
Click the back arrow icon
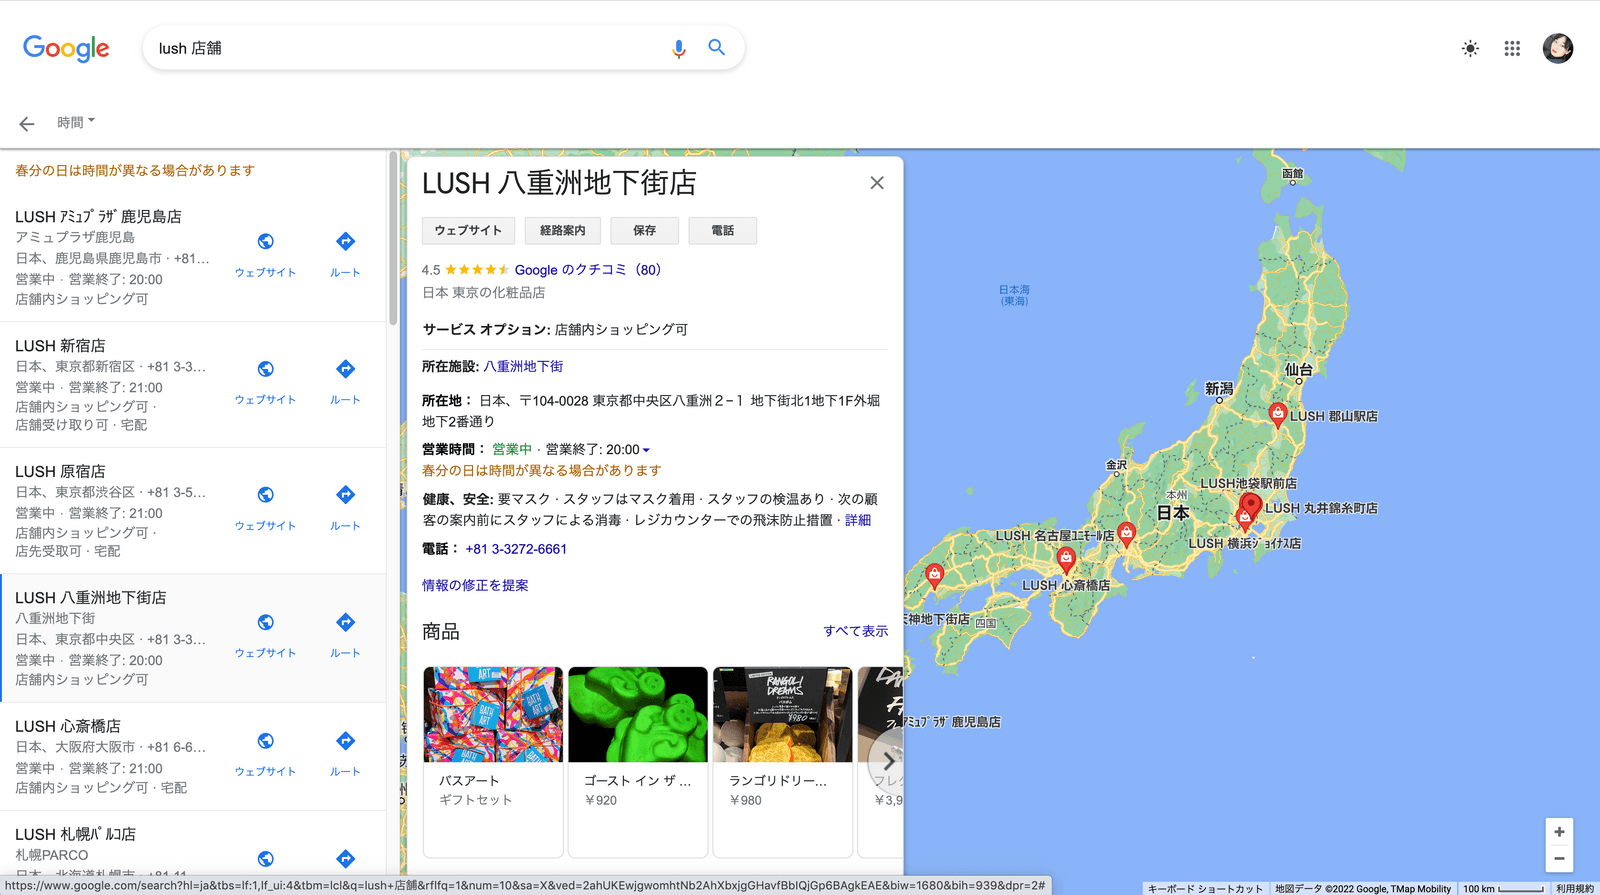[x=27, y=124]
